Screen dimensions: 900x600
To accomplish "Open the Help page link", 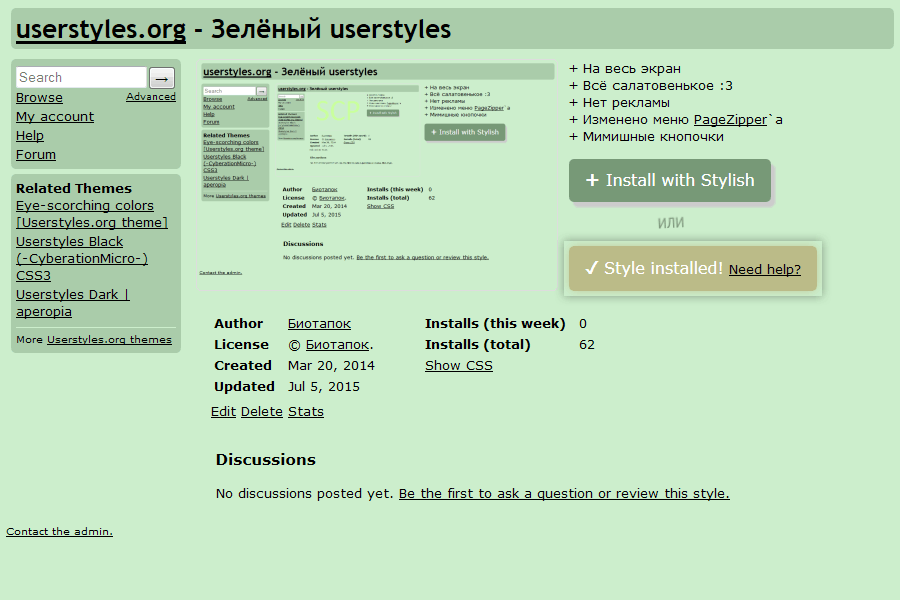I will click(x=30, y=136).
